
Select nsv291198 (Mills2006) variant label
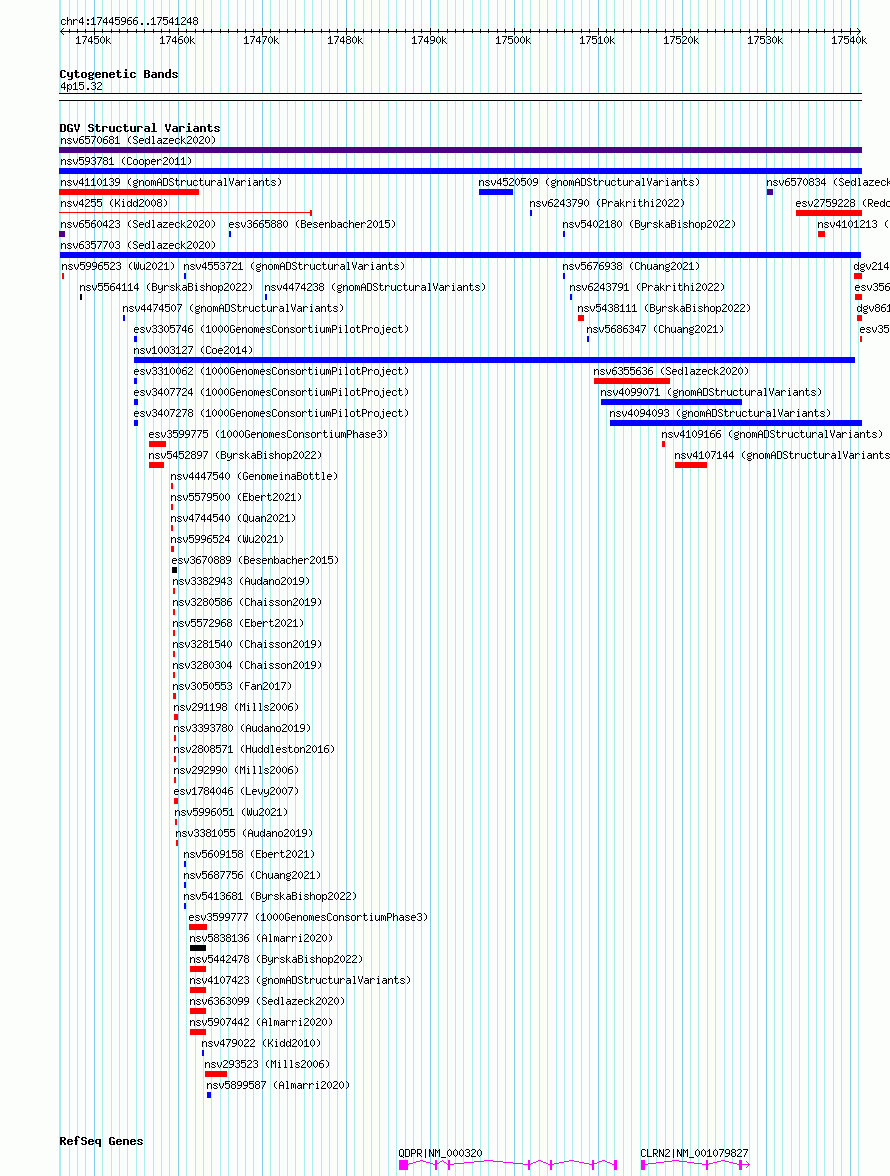(236, 707)
